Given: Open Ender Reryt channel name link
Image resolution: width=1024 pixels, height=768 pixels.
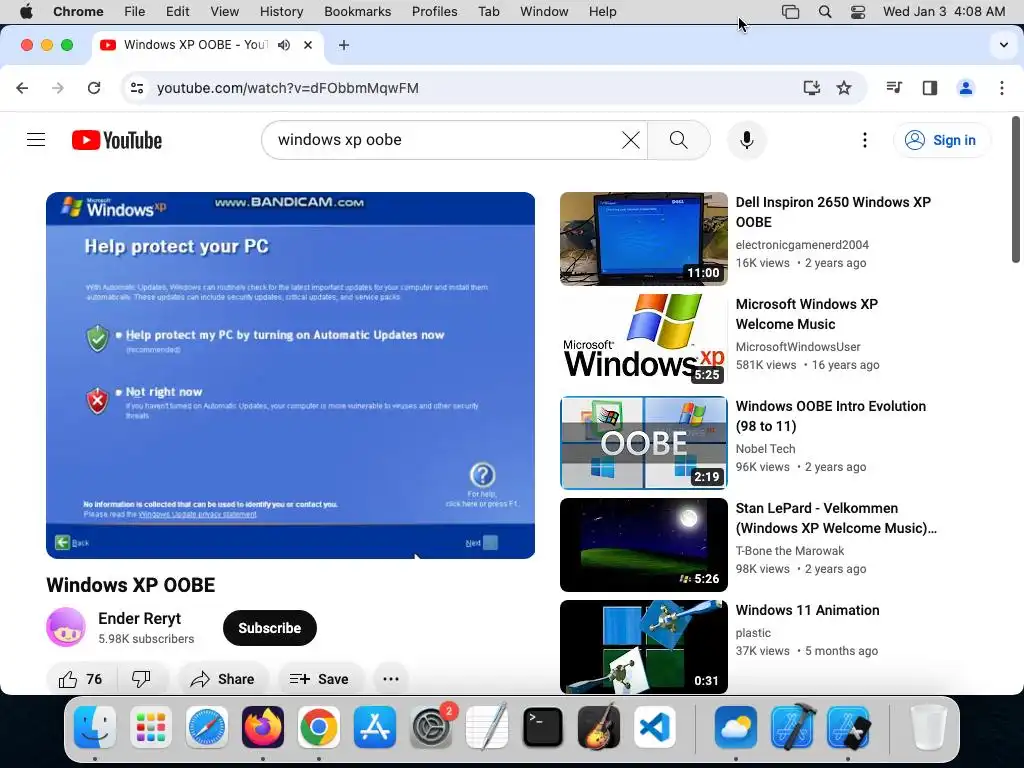Looking at the screenshot, I should pos(139,618).
